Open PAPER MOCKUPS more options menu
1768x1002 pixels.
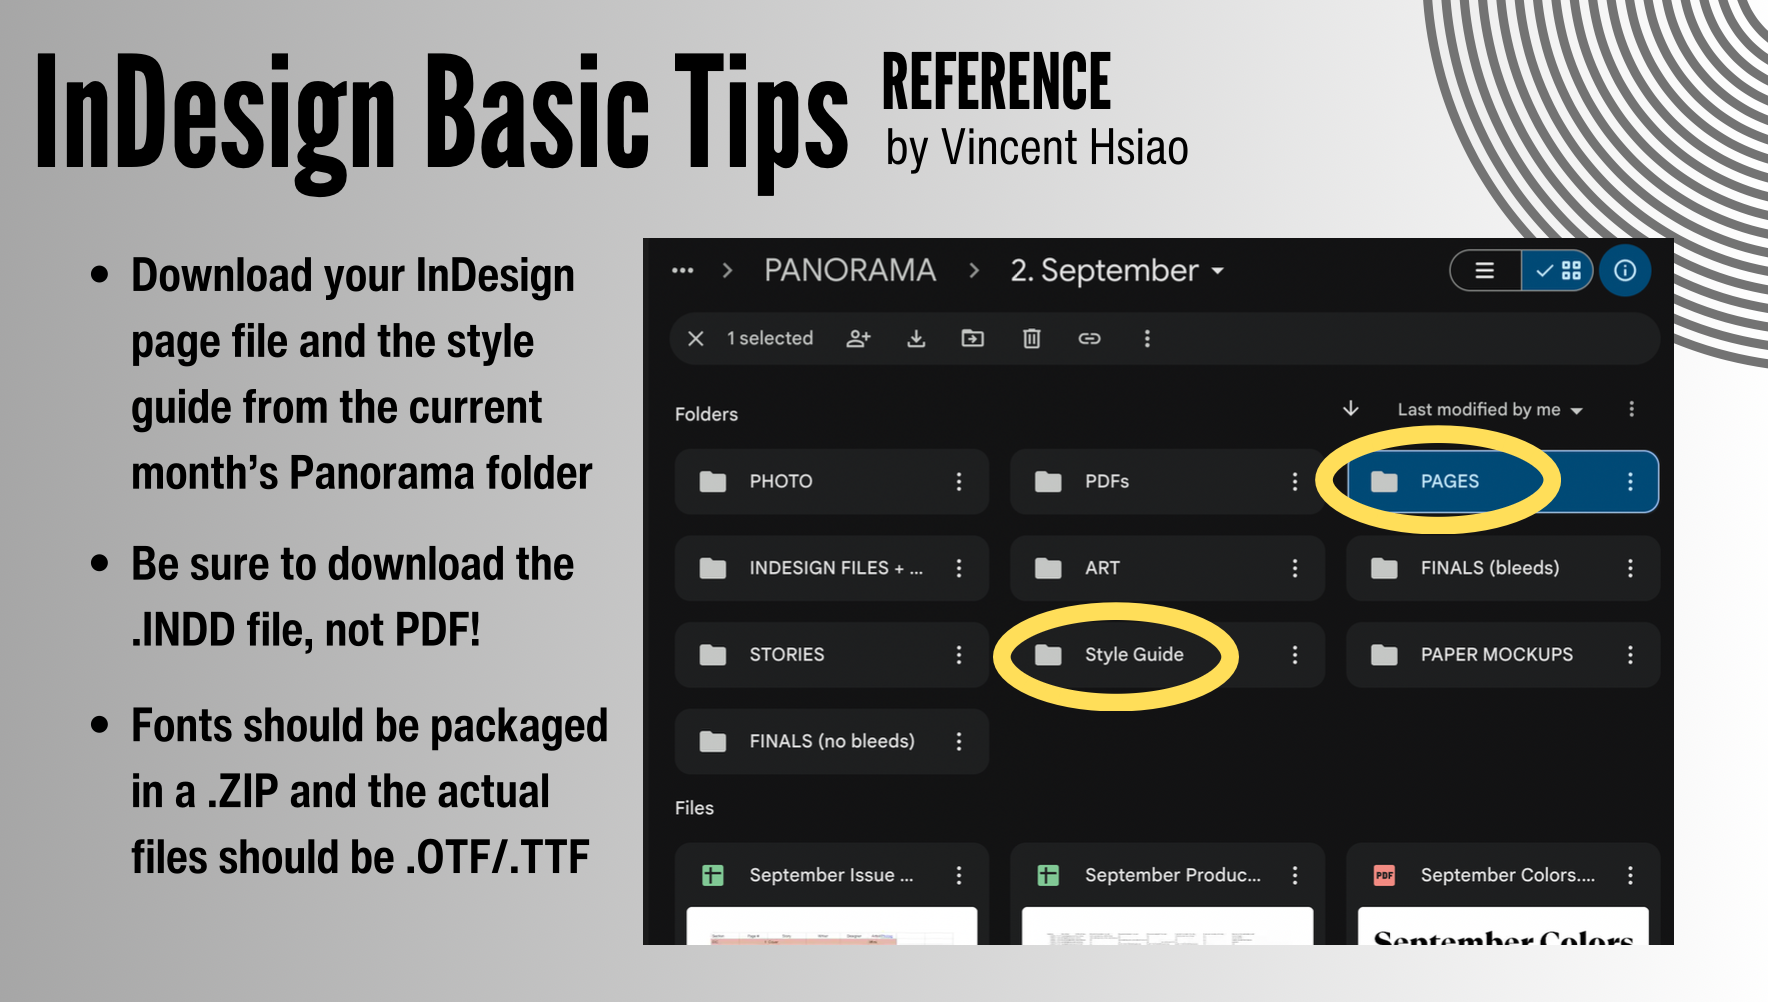tap(1630, 655)
